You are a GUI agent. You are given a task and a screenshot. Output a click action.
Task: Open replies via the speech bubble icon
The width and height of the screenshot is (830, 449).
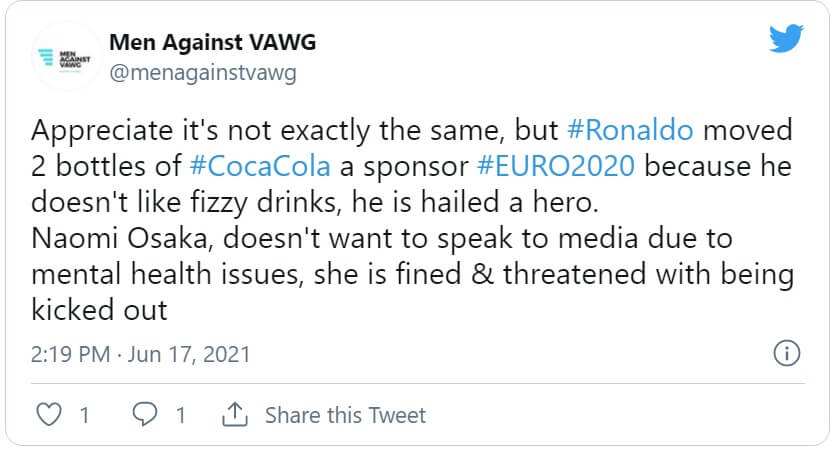click(x=144, y=414)
